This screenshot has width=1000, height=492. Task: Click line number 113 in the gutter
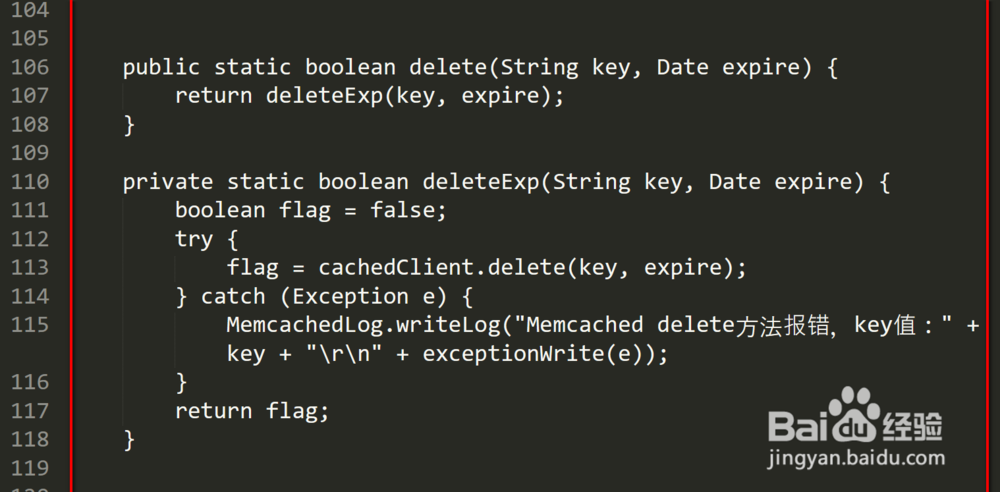click(29, 268)
